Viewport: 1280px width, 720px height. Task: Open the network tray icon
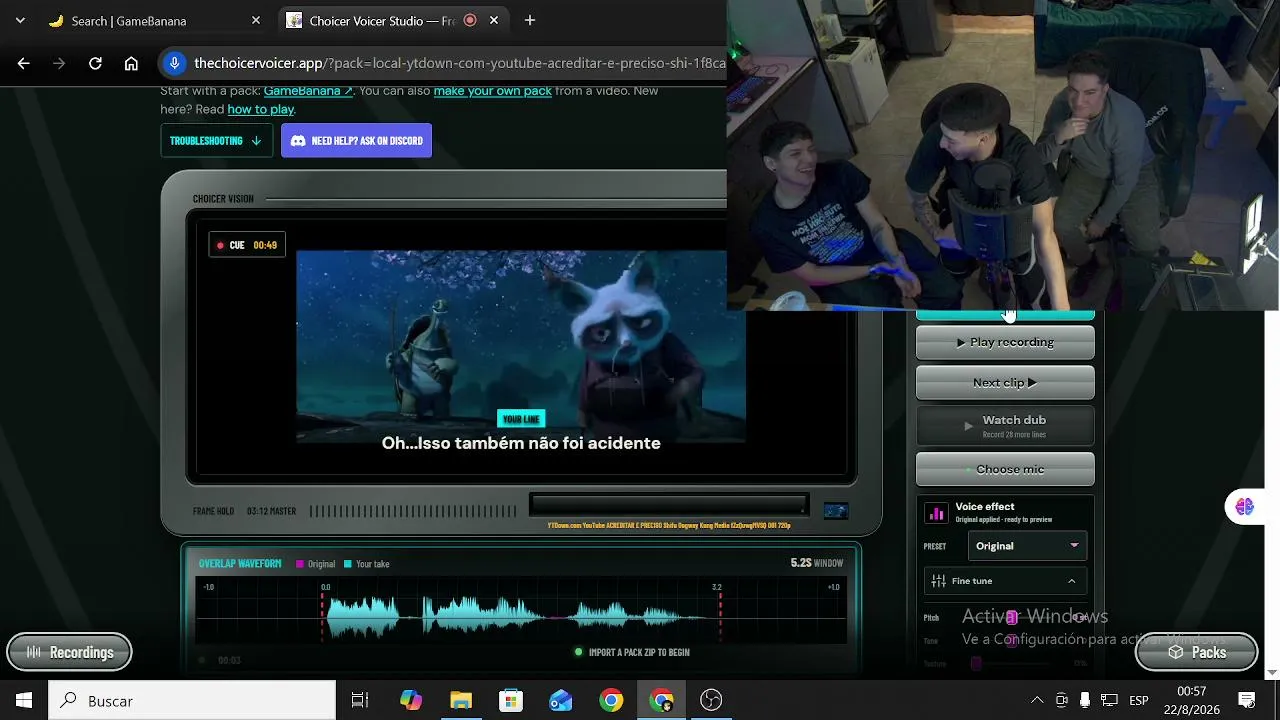[x=1109, y=701]
